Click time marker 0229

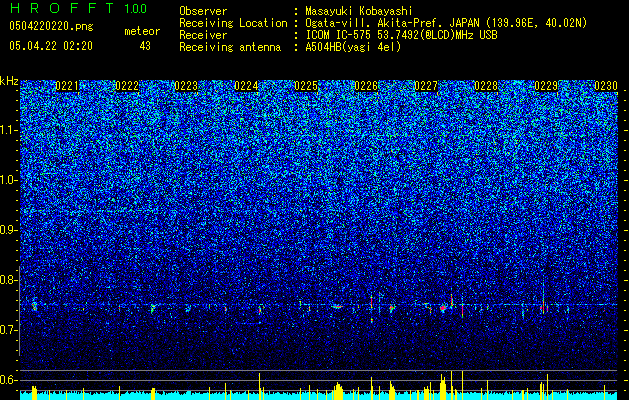pos(546,86)
